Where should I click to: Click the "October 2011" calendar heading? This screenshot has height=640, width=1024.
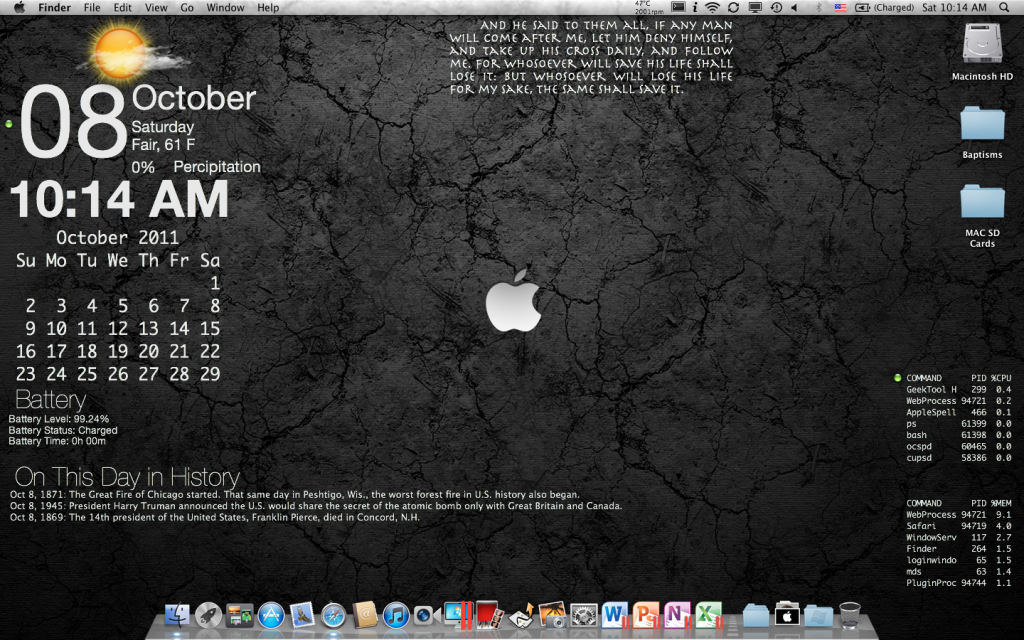118,237
